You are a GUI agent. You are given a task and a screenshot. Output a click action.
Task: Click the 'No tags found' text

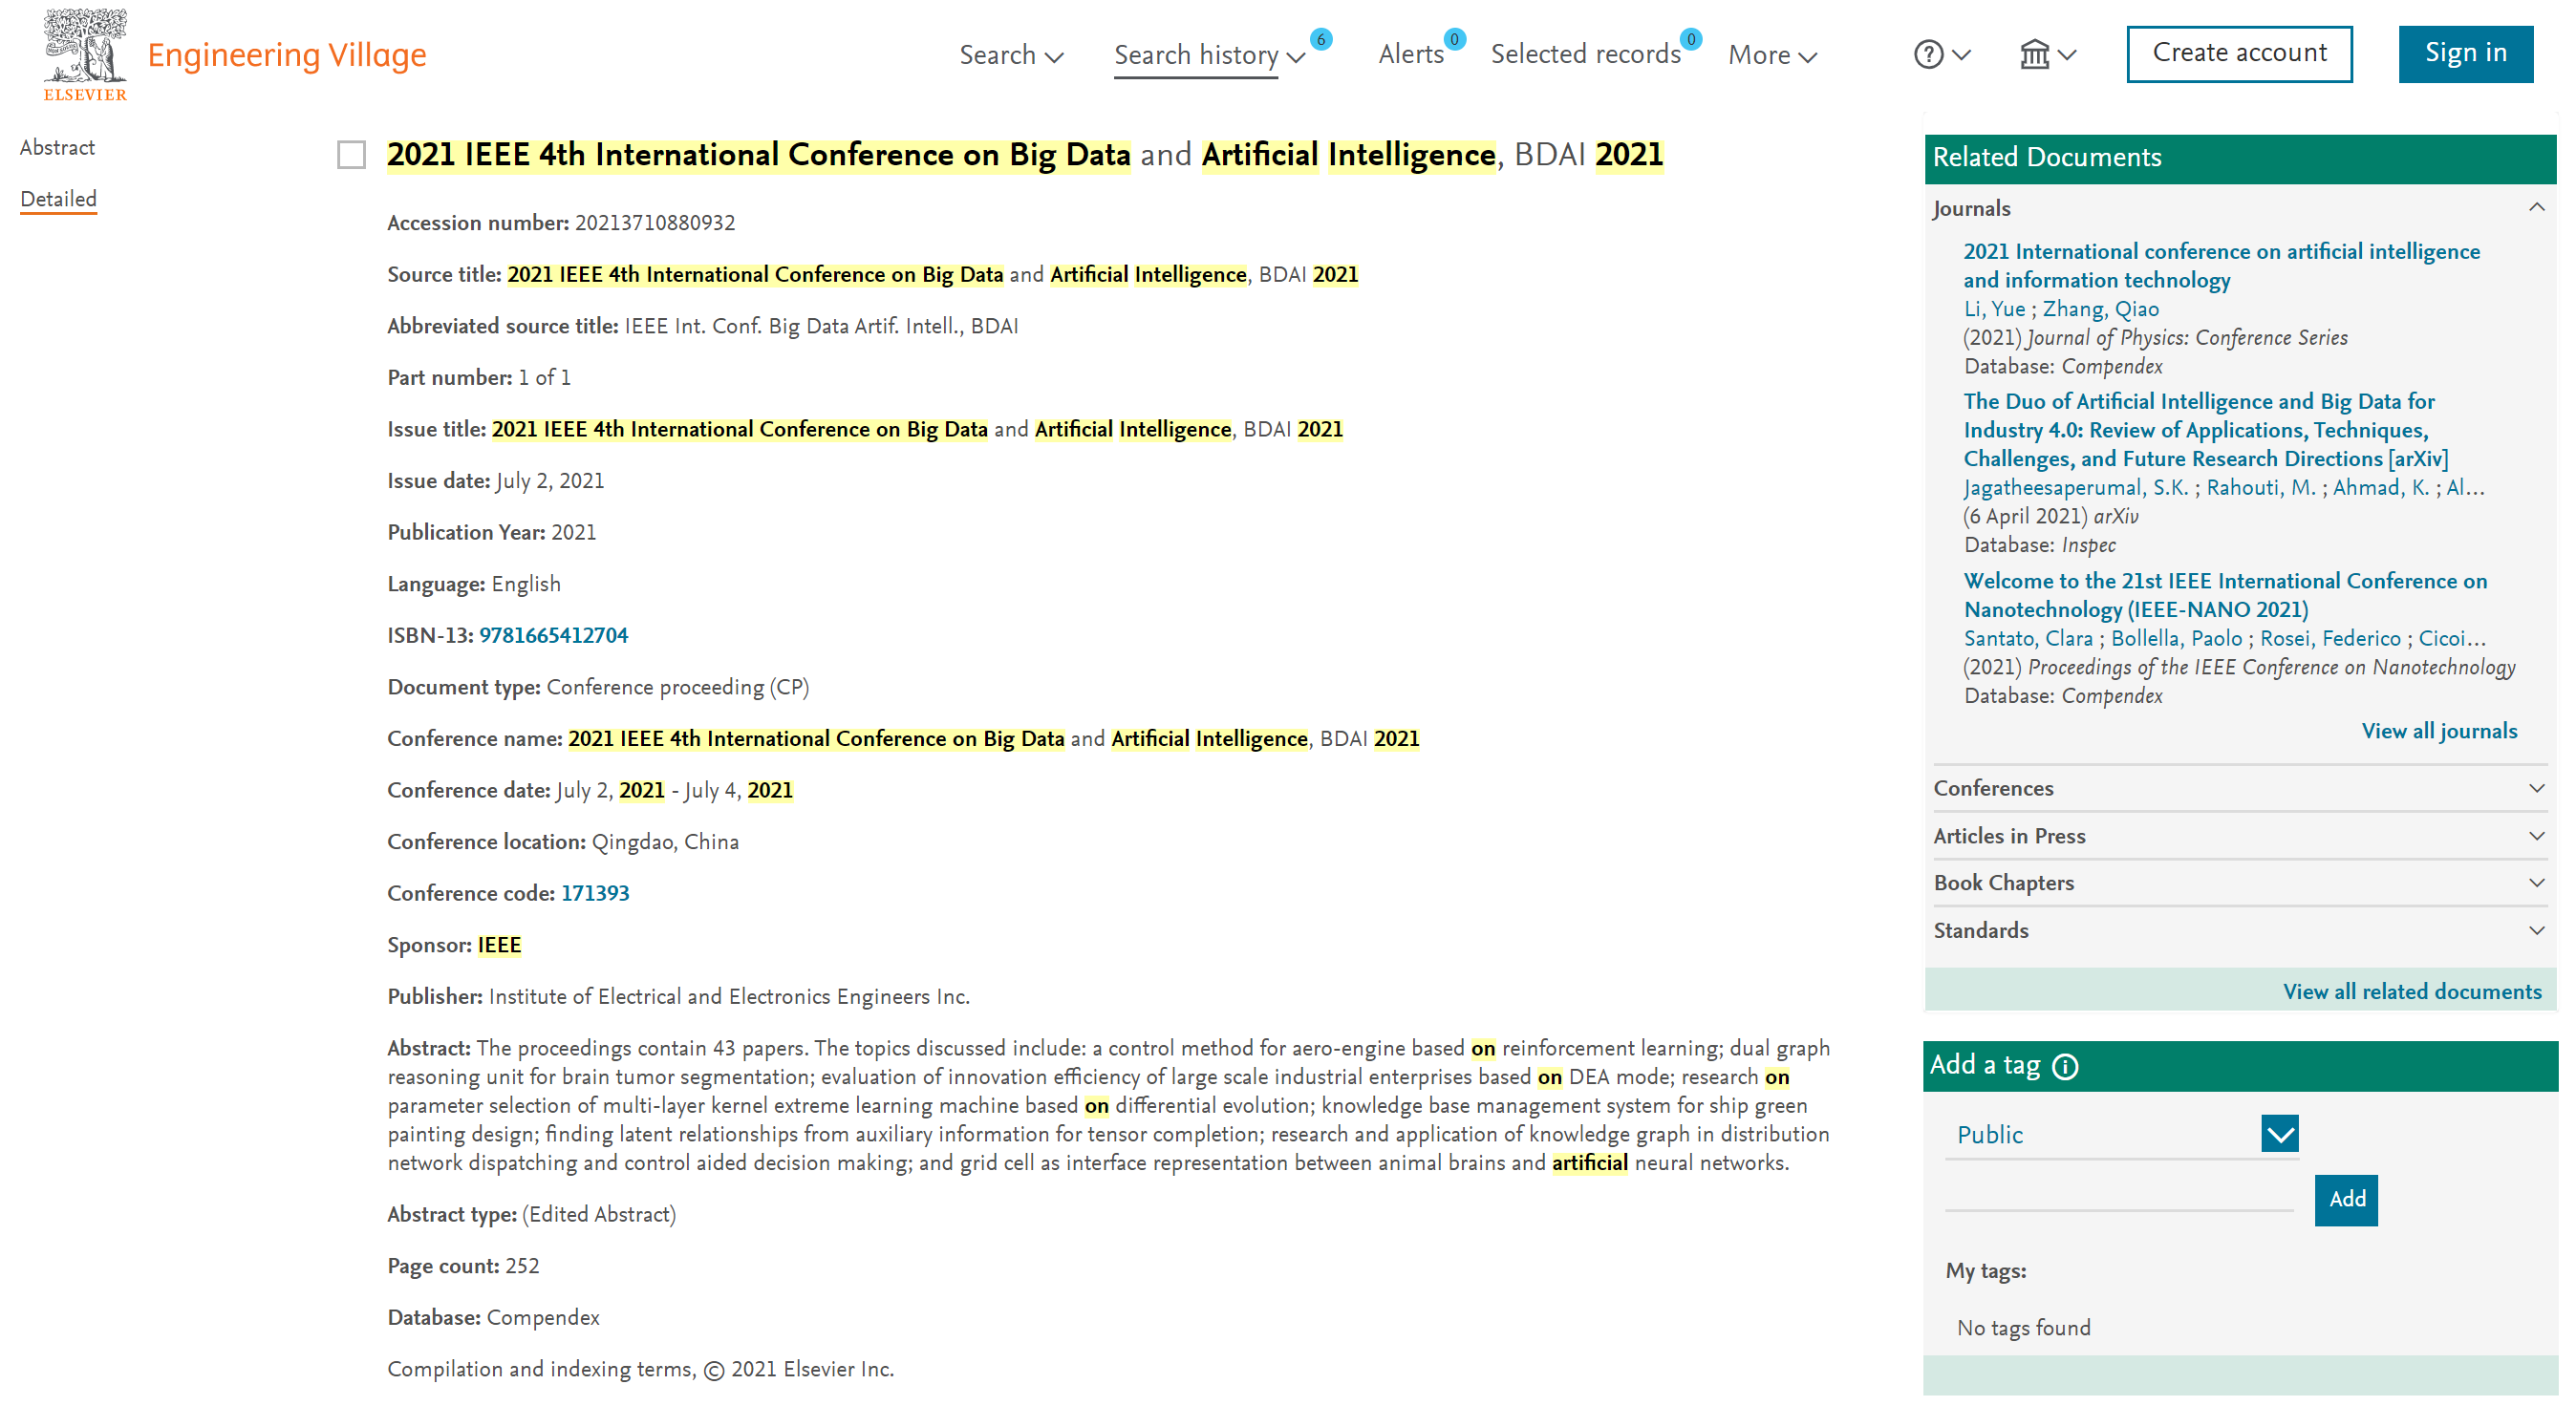pos(2023,1327)
